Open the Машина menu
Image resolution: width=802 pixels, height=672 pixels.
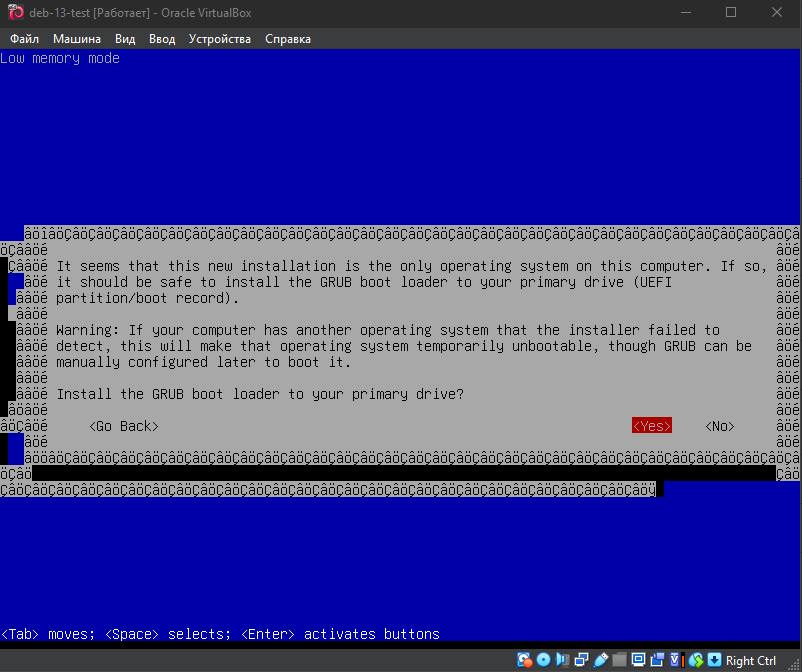coord(77,39)
